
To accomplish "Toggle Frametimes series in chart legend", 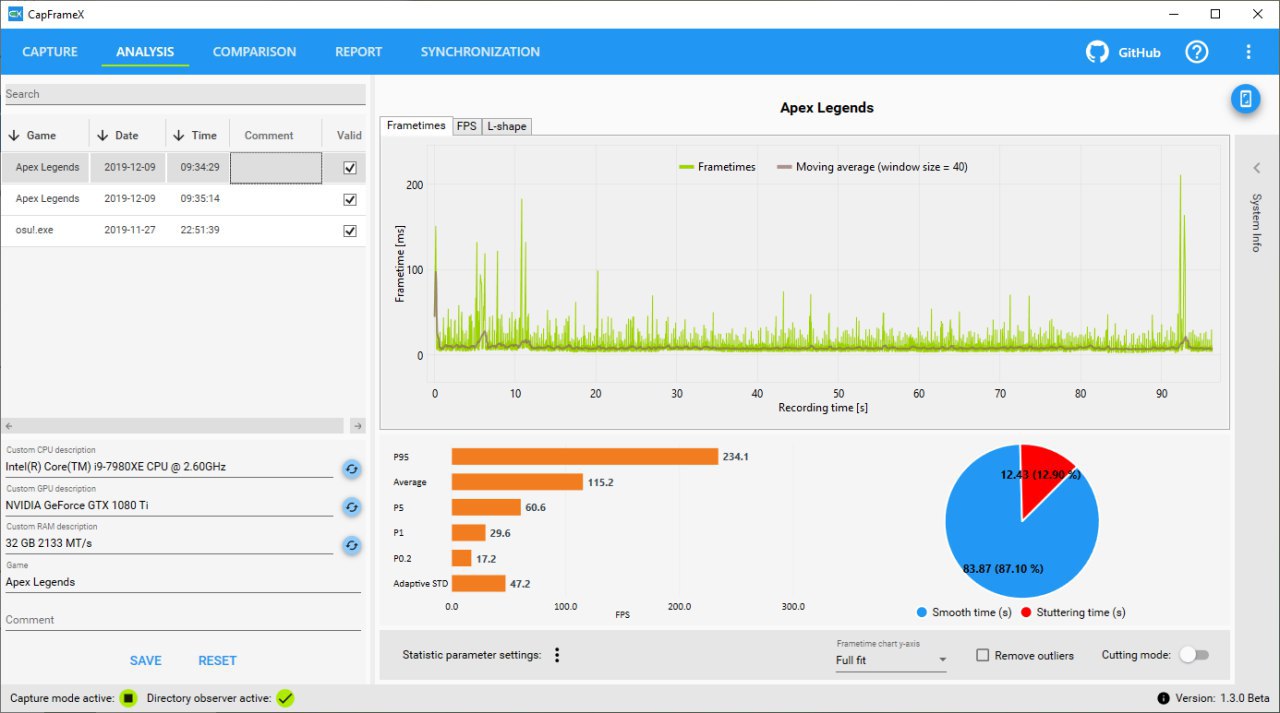I will (717, 167).
